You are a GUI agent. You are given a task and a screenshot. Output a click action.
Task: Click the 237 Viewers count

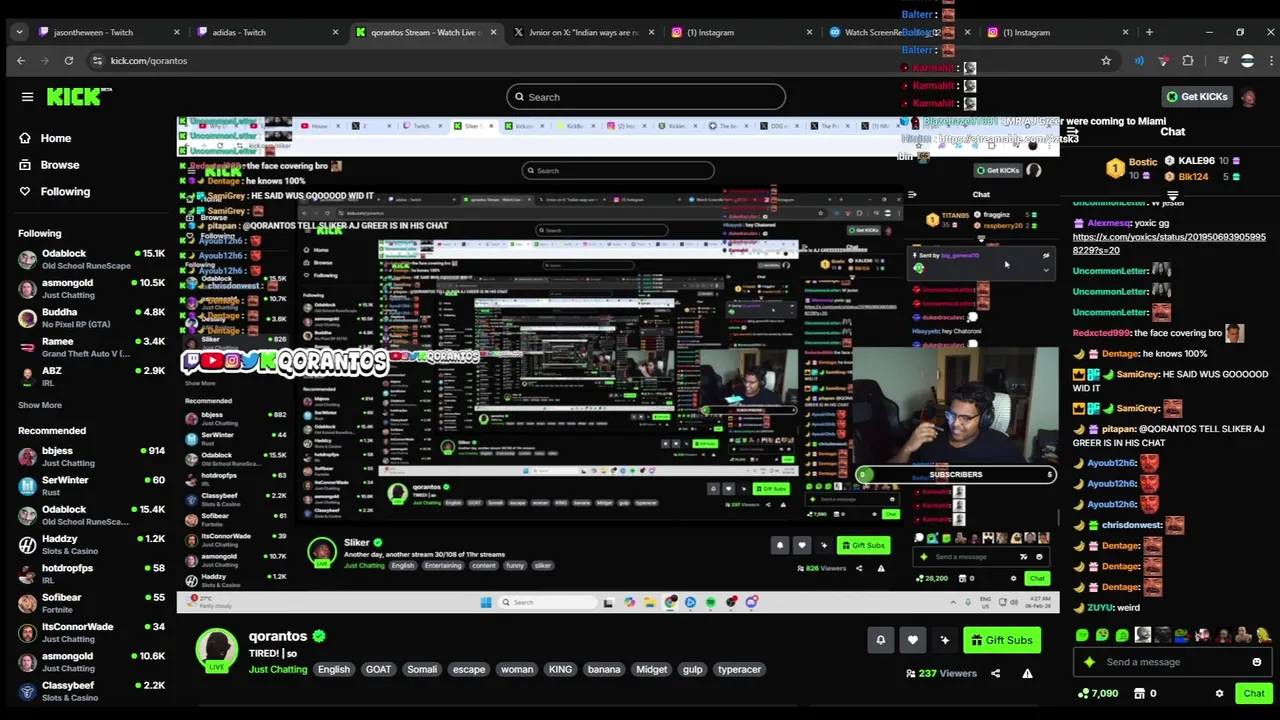[x=940, y=674]
